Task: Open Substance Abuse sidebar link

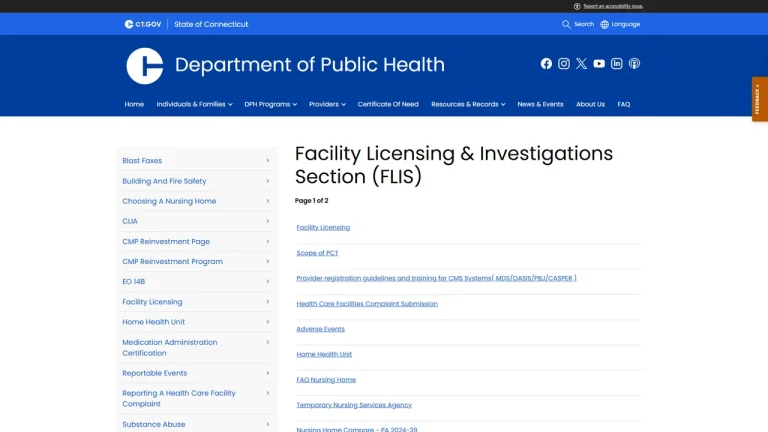Action: [x=154, y=424]
